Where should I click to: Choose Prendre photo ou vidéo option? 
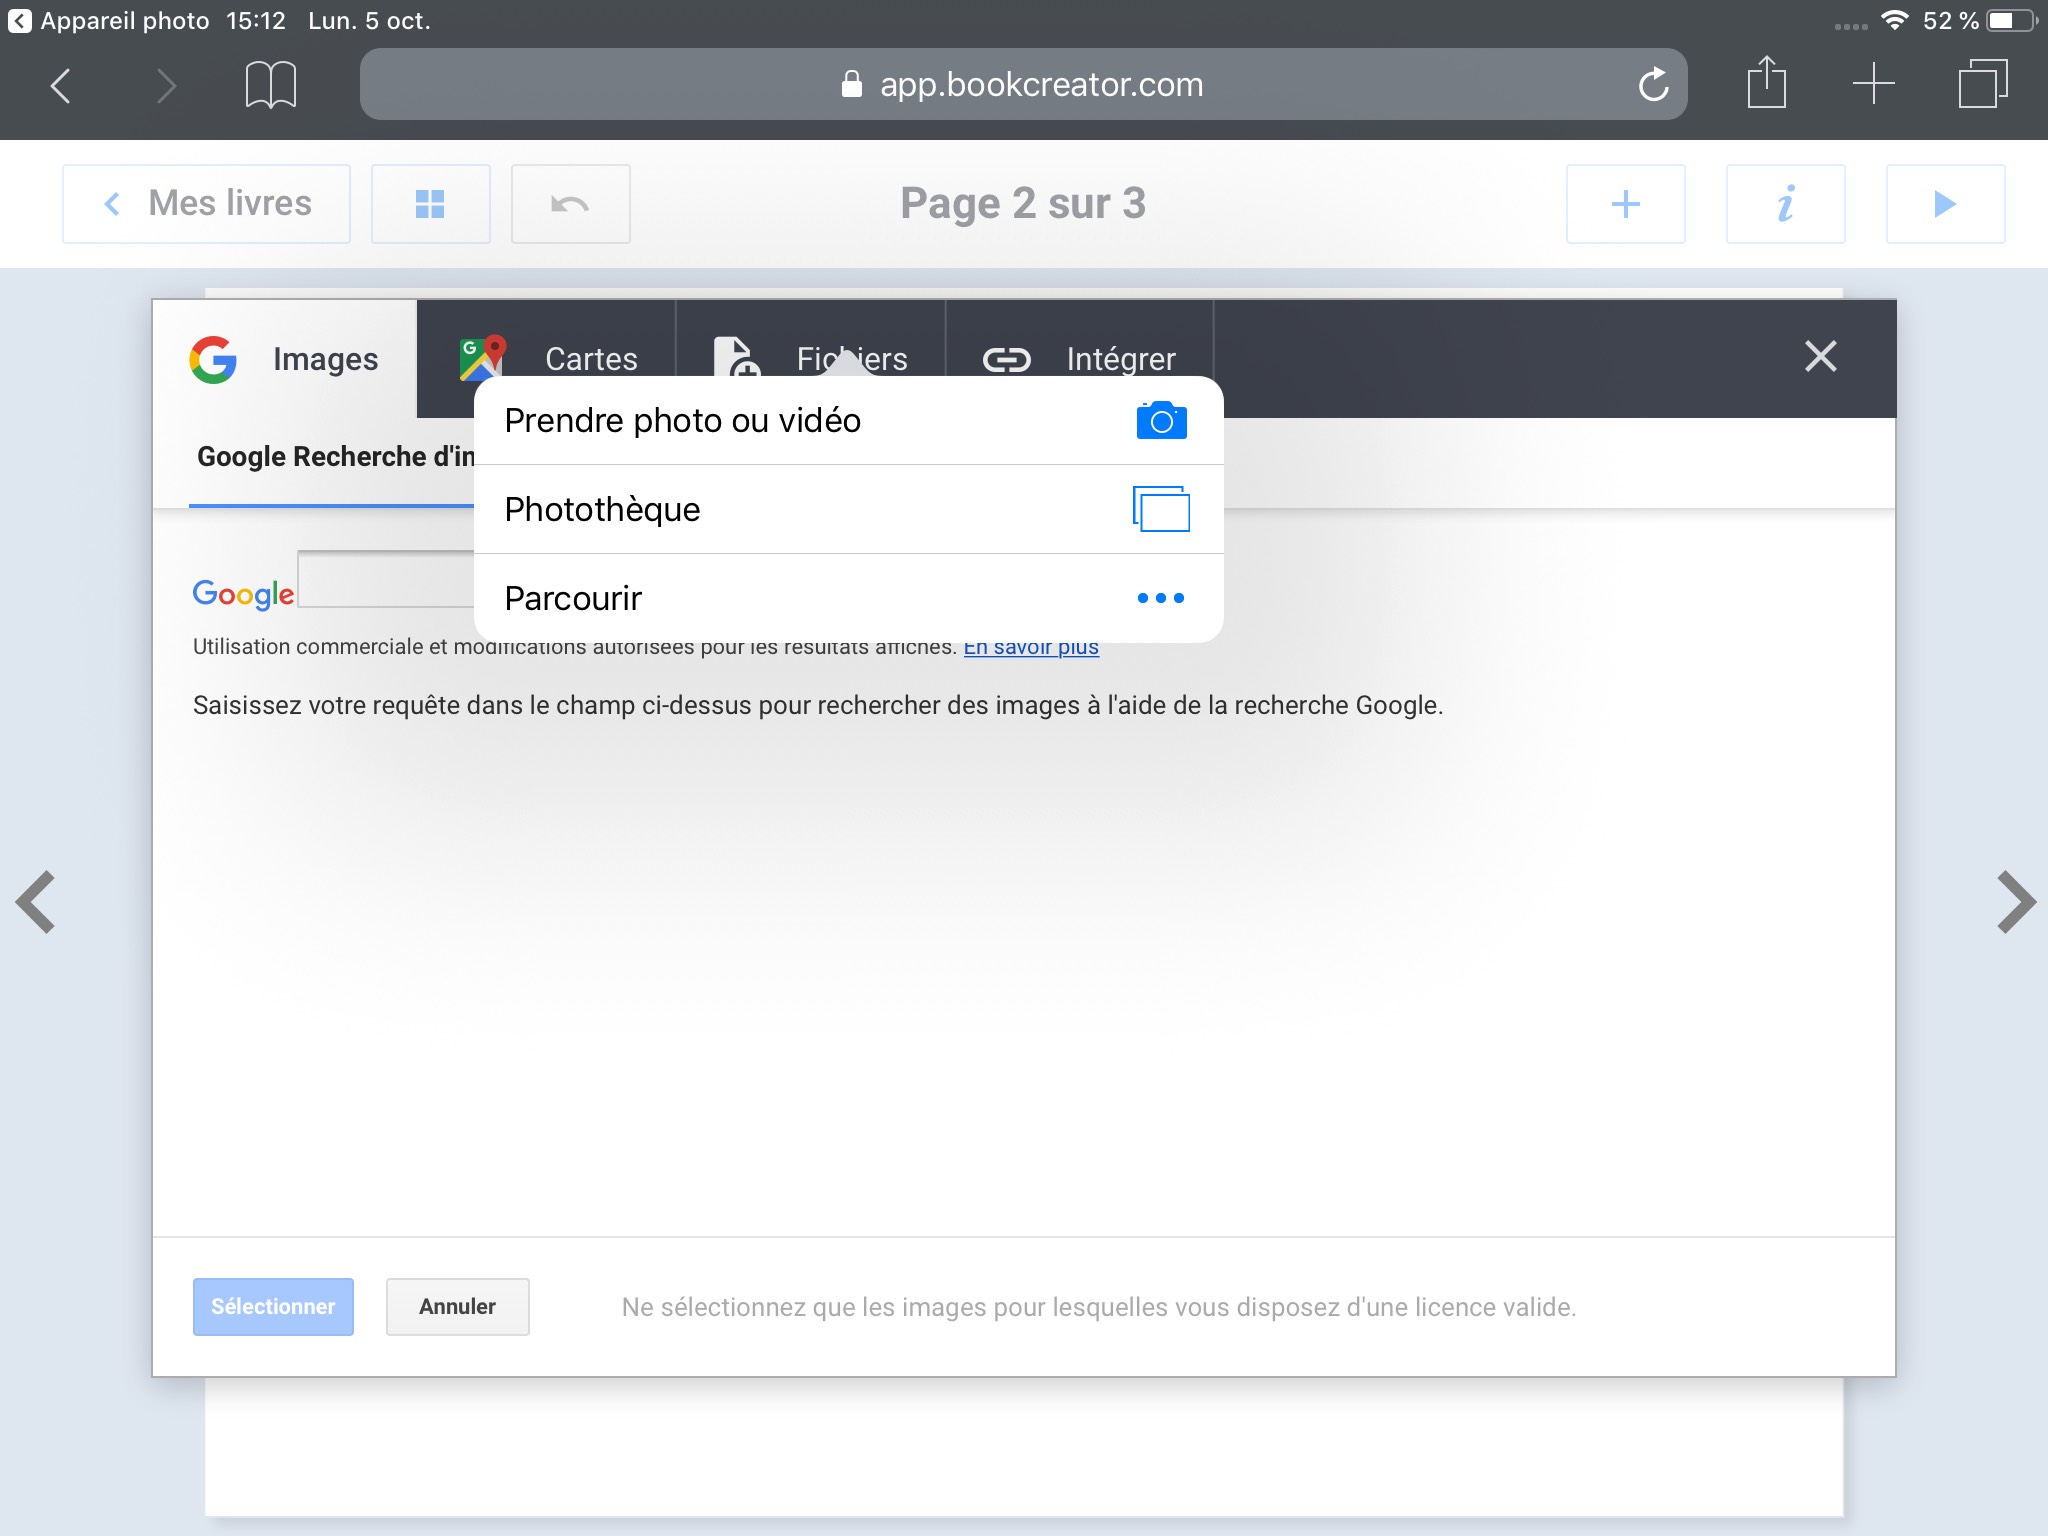pos(848,421)
